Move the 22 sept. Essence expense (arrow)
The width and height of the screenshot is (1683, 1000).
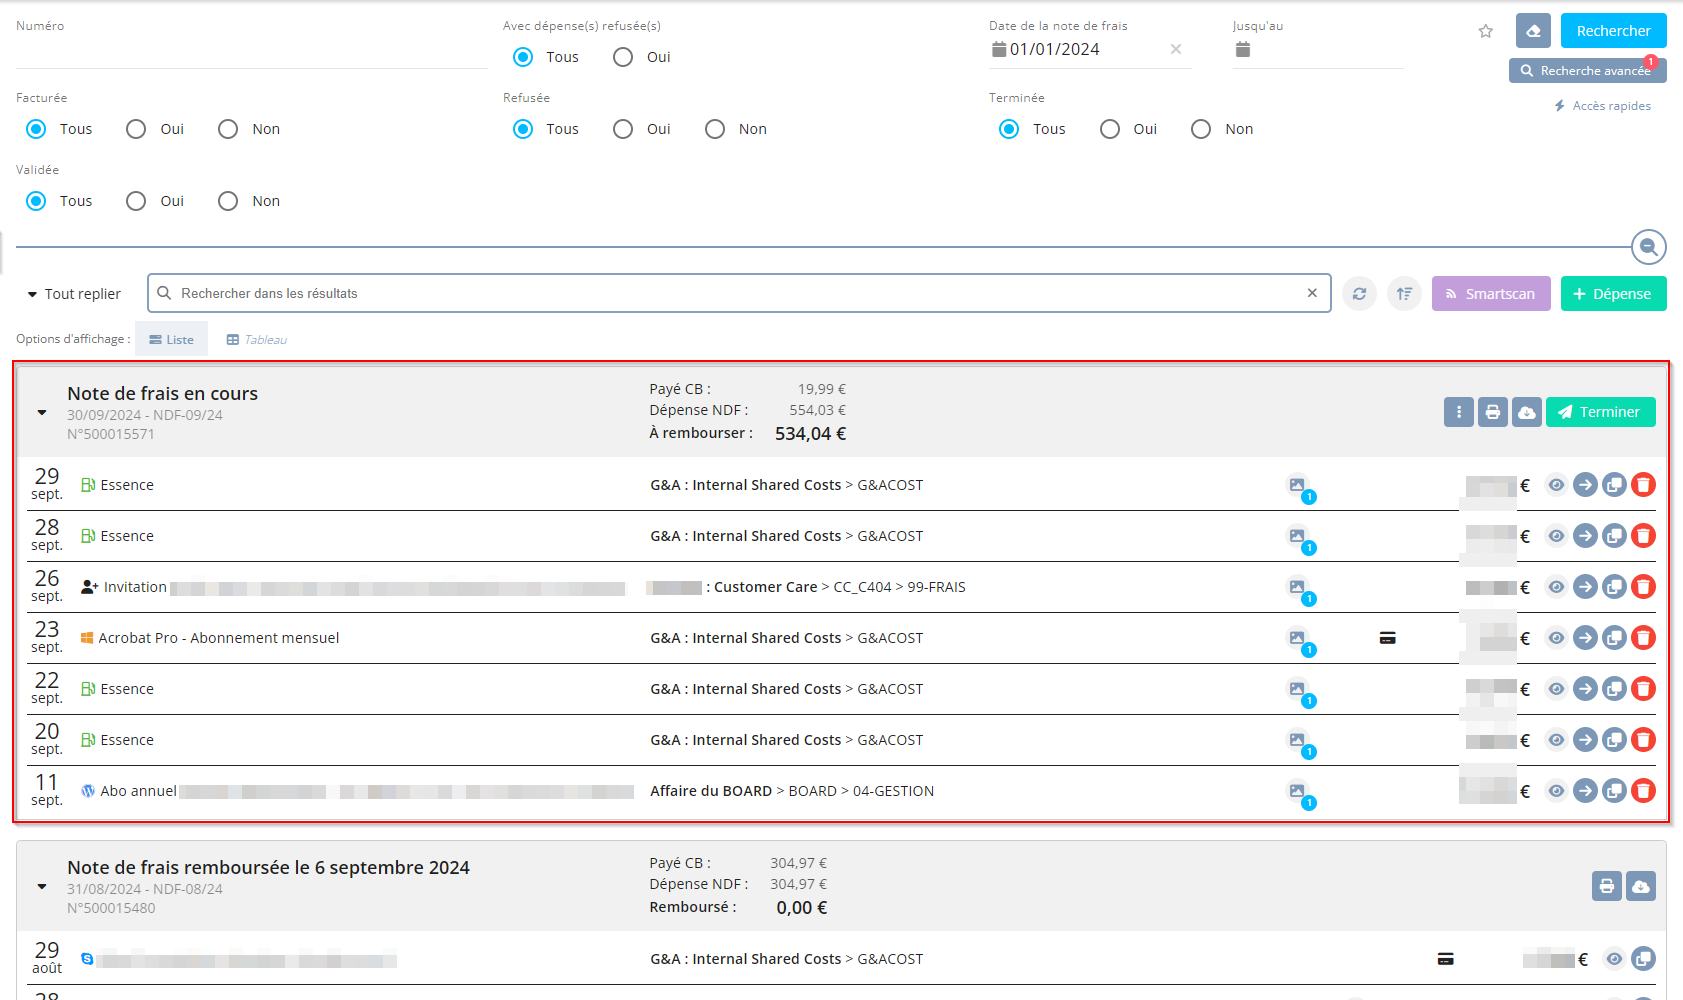click(1585, 689)
